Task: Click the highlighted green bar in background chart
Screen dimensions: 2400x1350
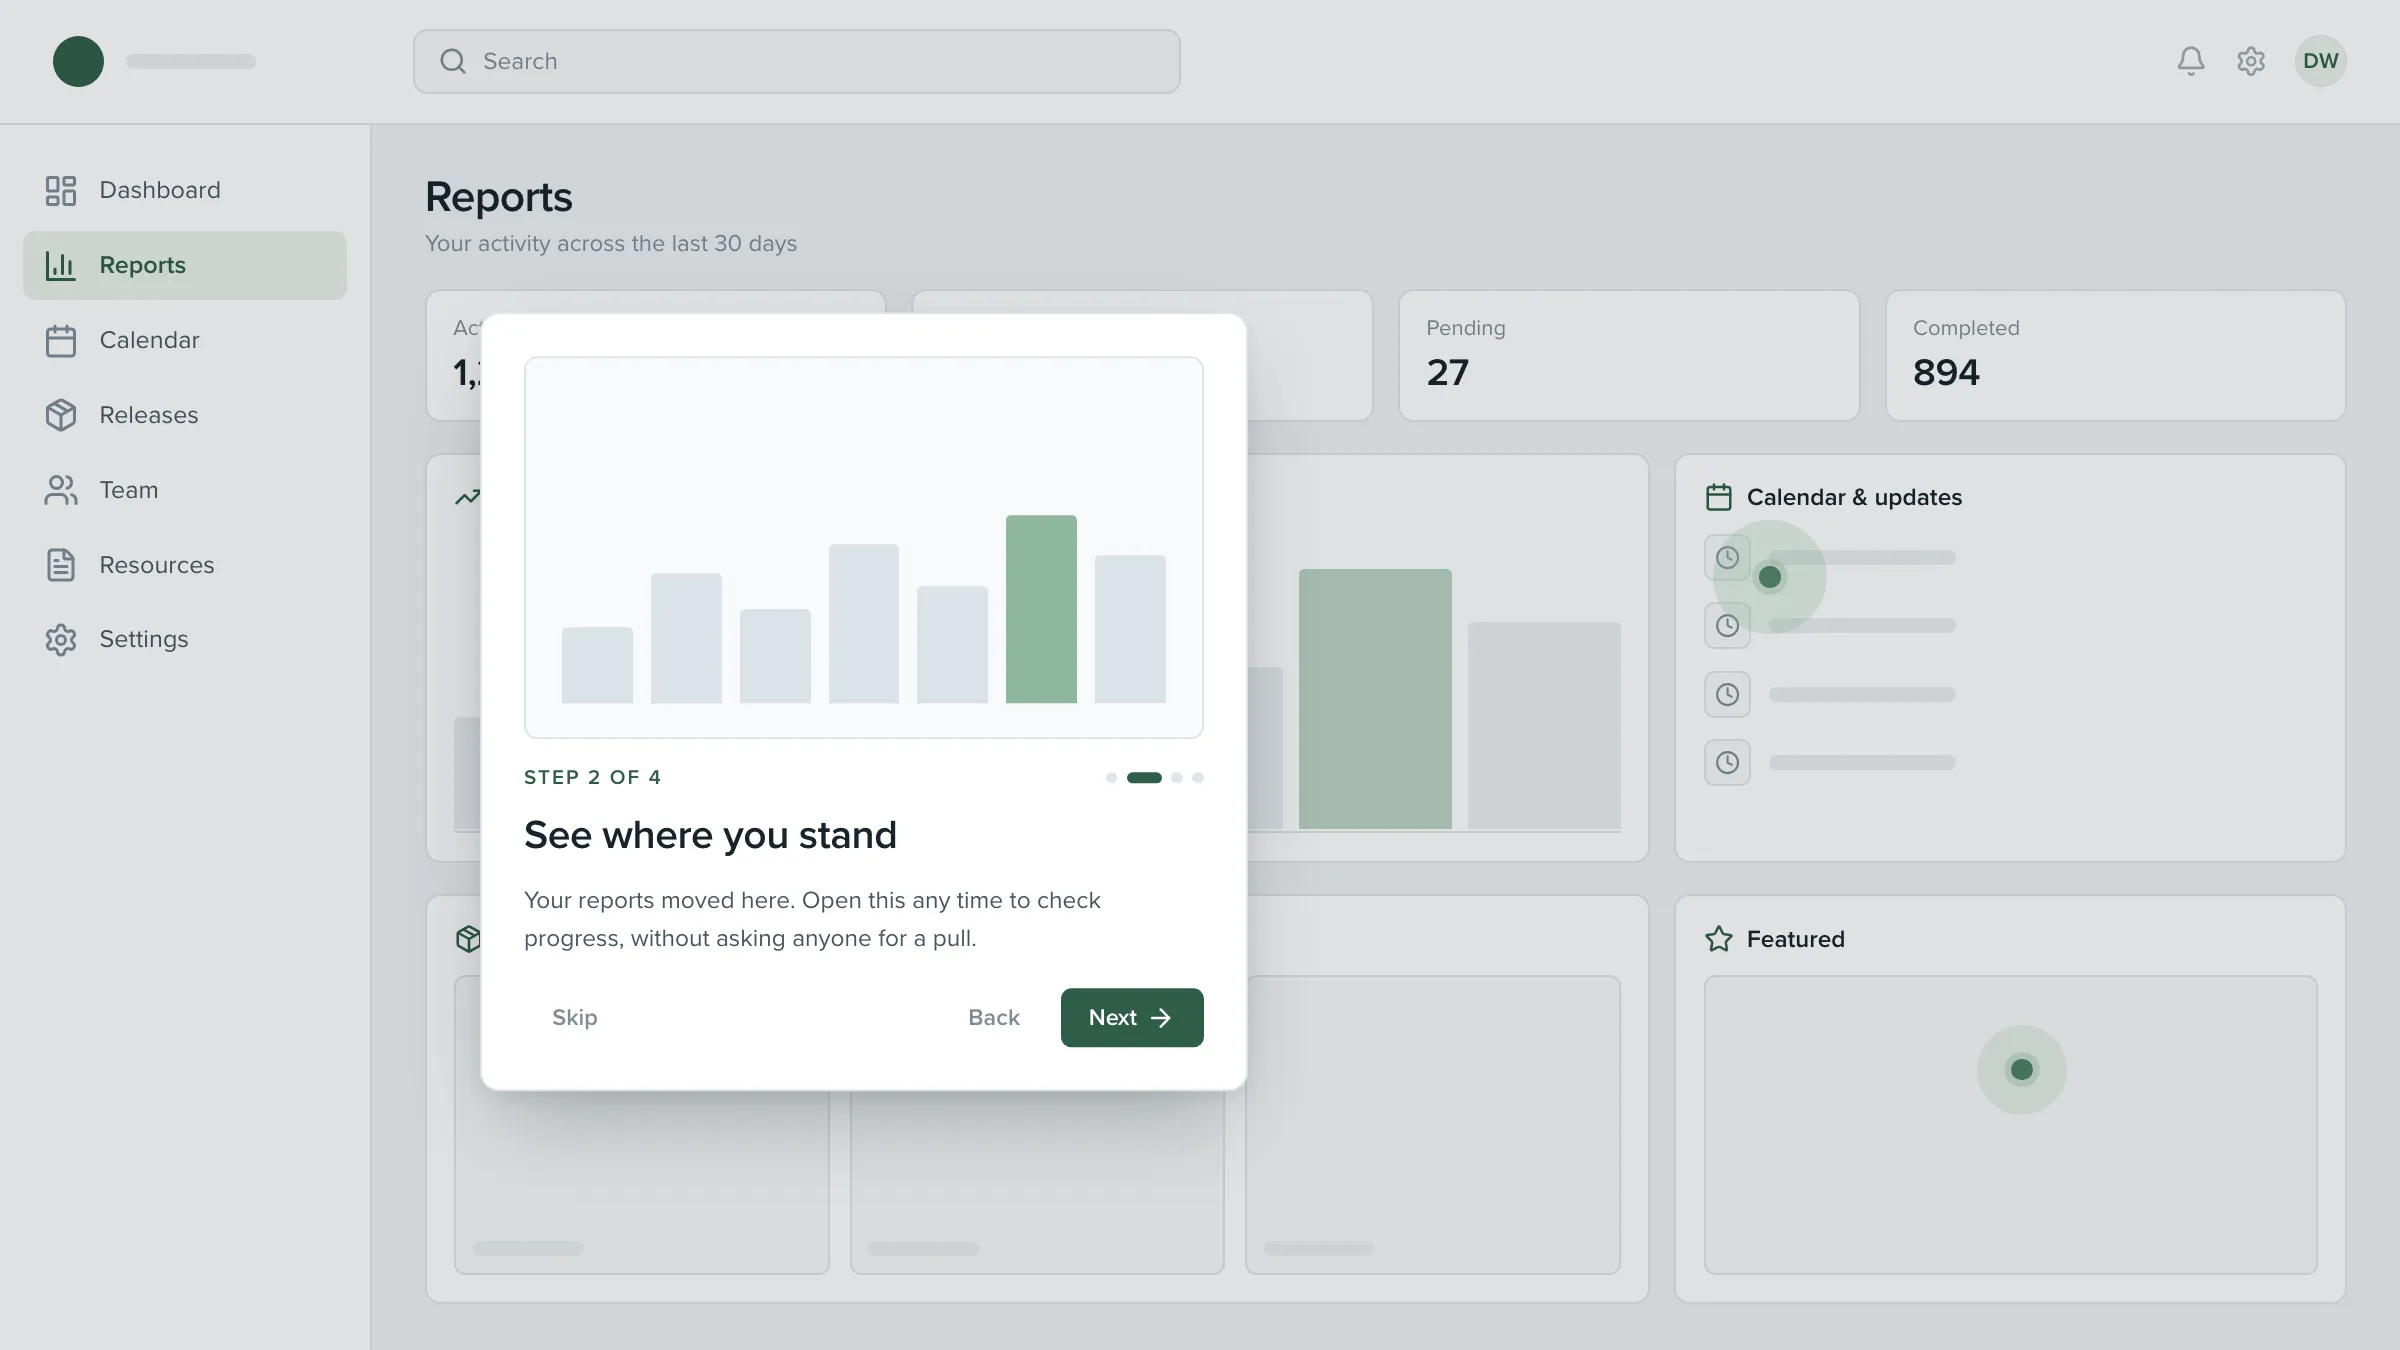Action: pyautogui.click(x=1375, y=699)
